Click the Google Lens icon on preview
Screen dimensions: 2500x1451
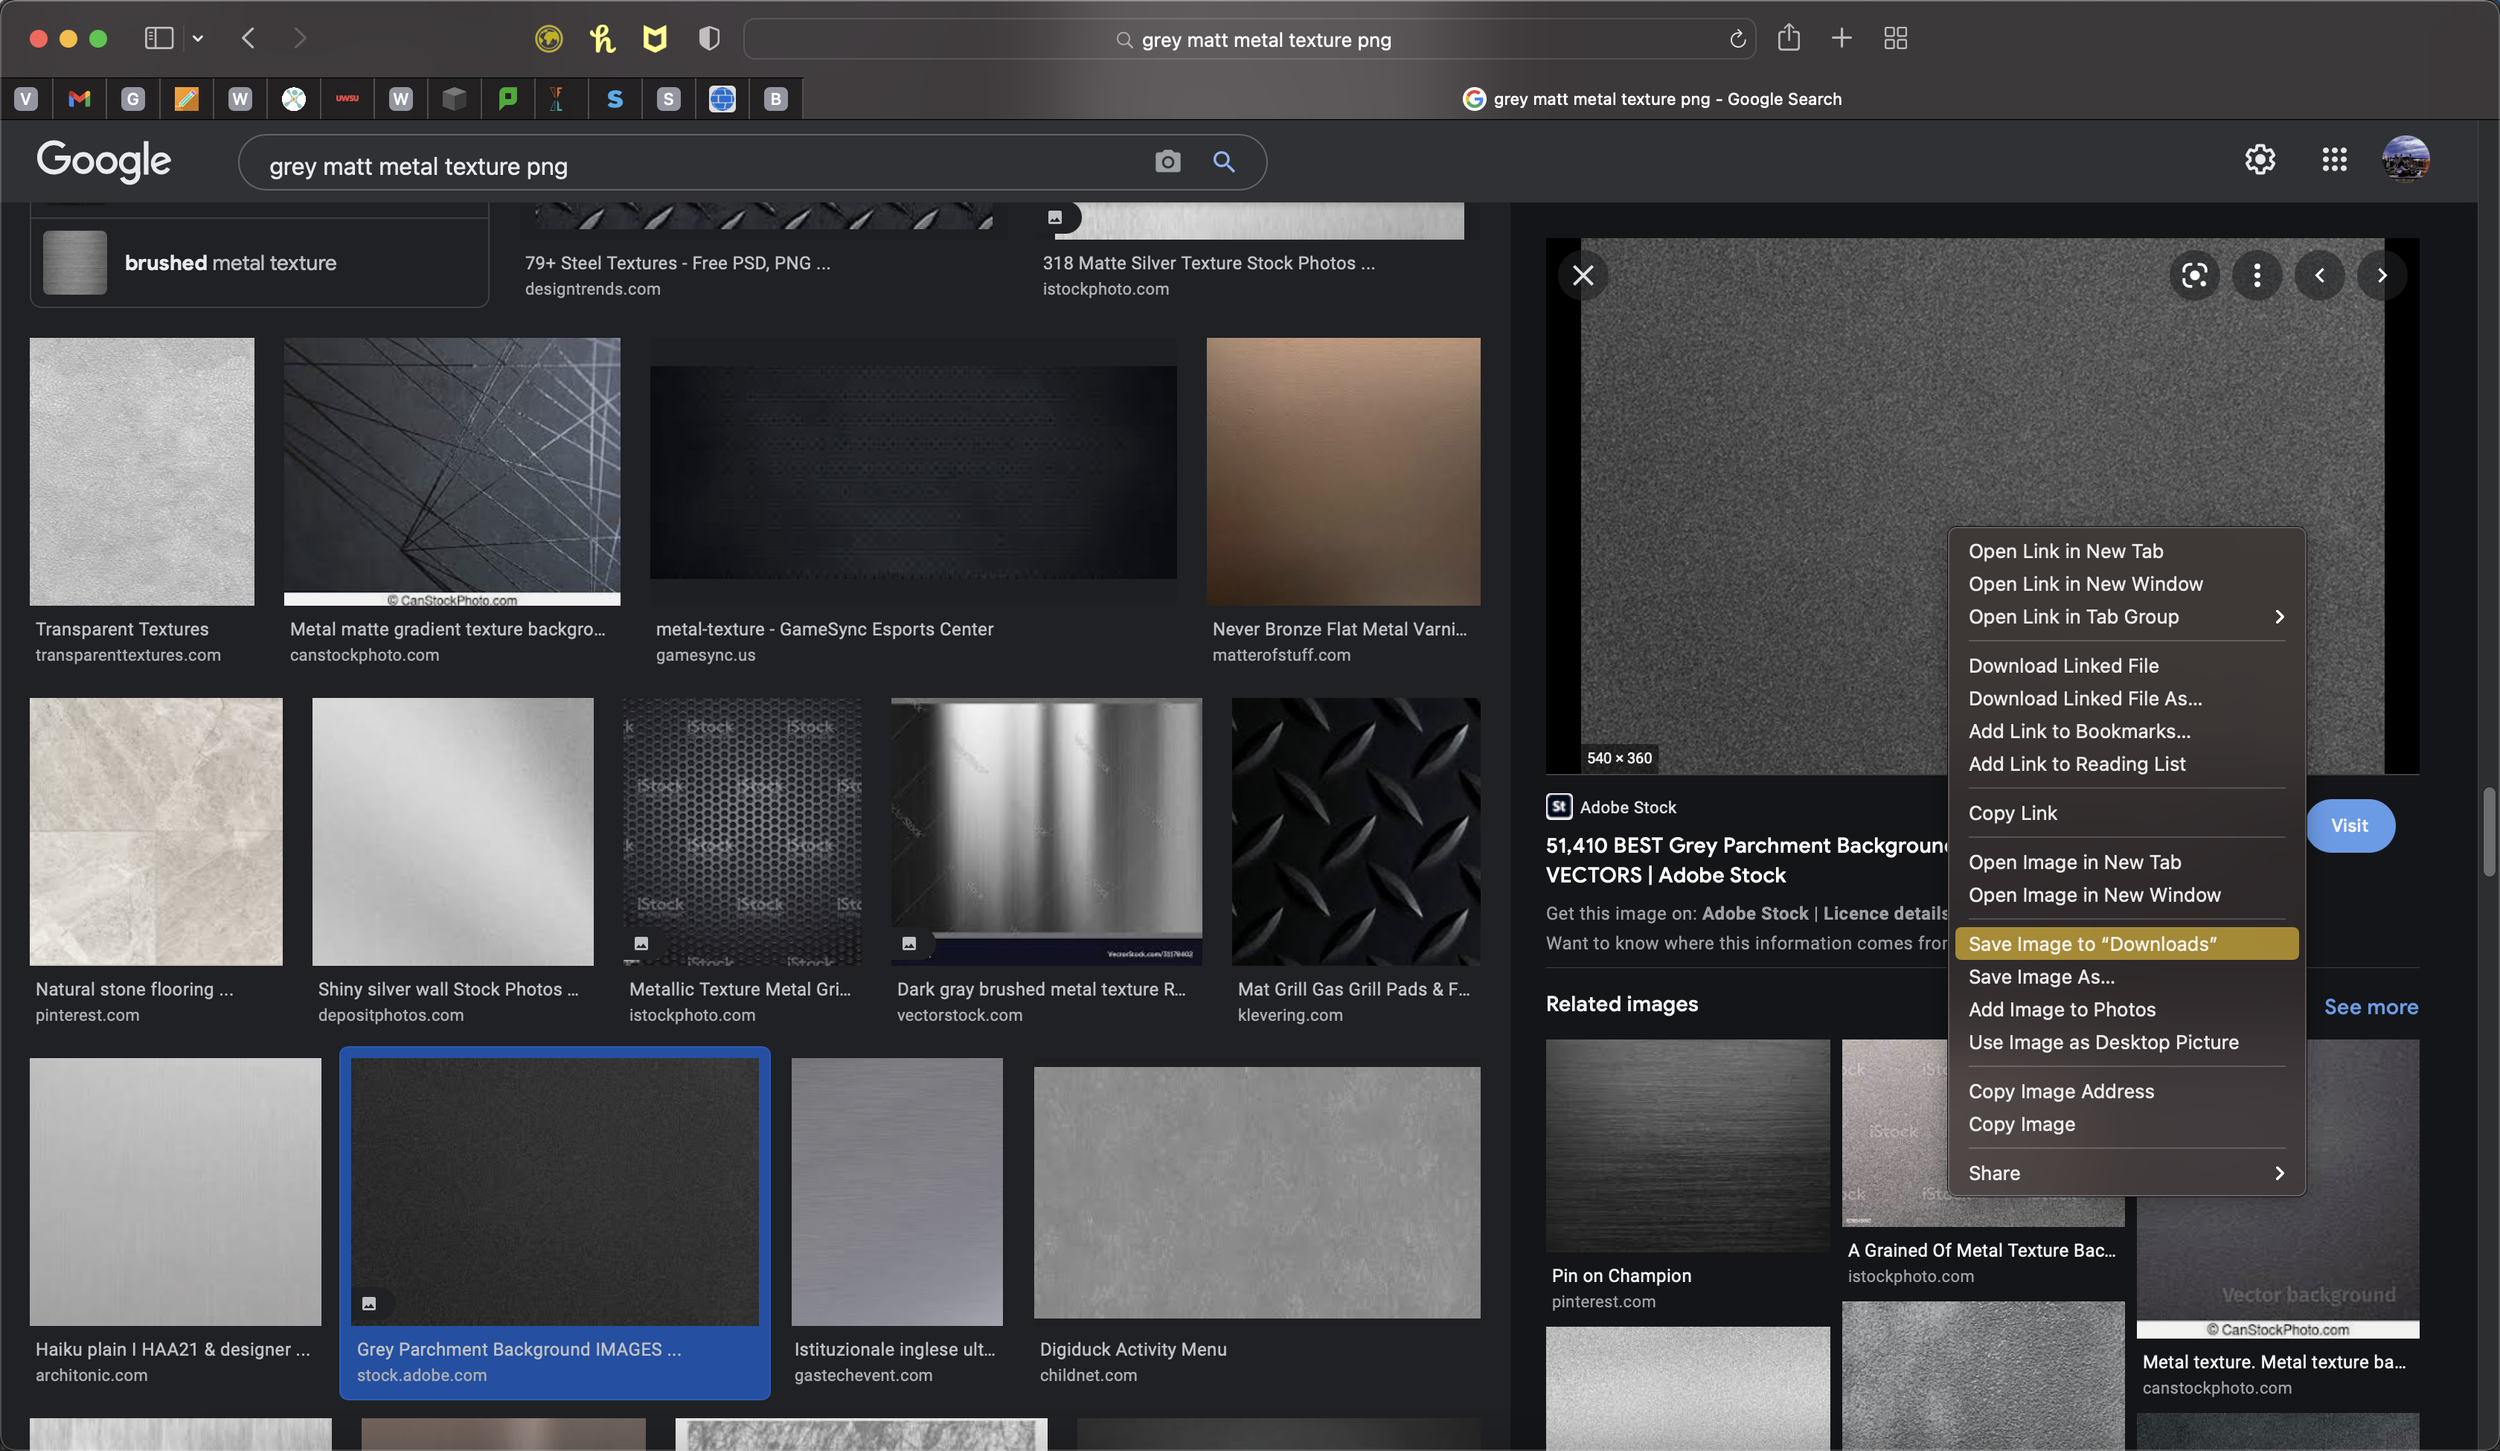[x=2194, y=275]
